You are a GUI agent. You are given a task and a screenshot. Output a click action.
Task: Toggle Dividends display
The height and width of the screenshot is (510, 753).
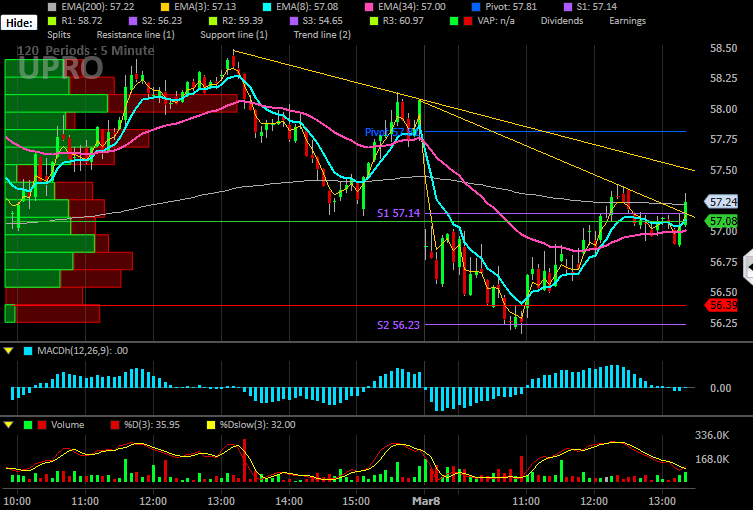click(562, 21)
